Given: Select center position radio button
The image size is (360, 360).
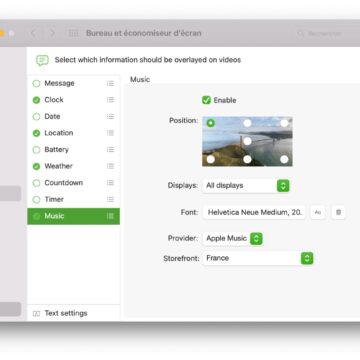Looking at the screenshot, I should point(247,141).
